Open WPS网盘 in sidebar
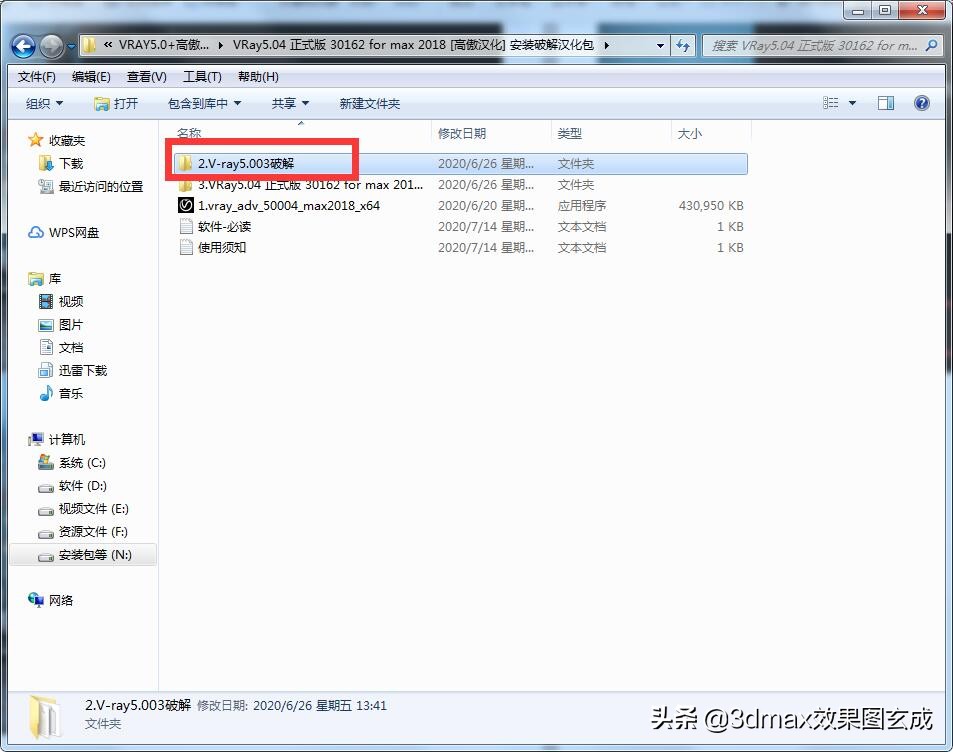Image resolution: width=953 pixels, height=752 pixels. coord(63,233)
